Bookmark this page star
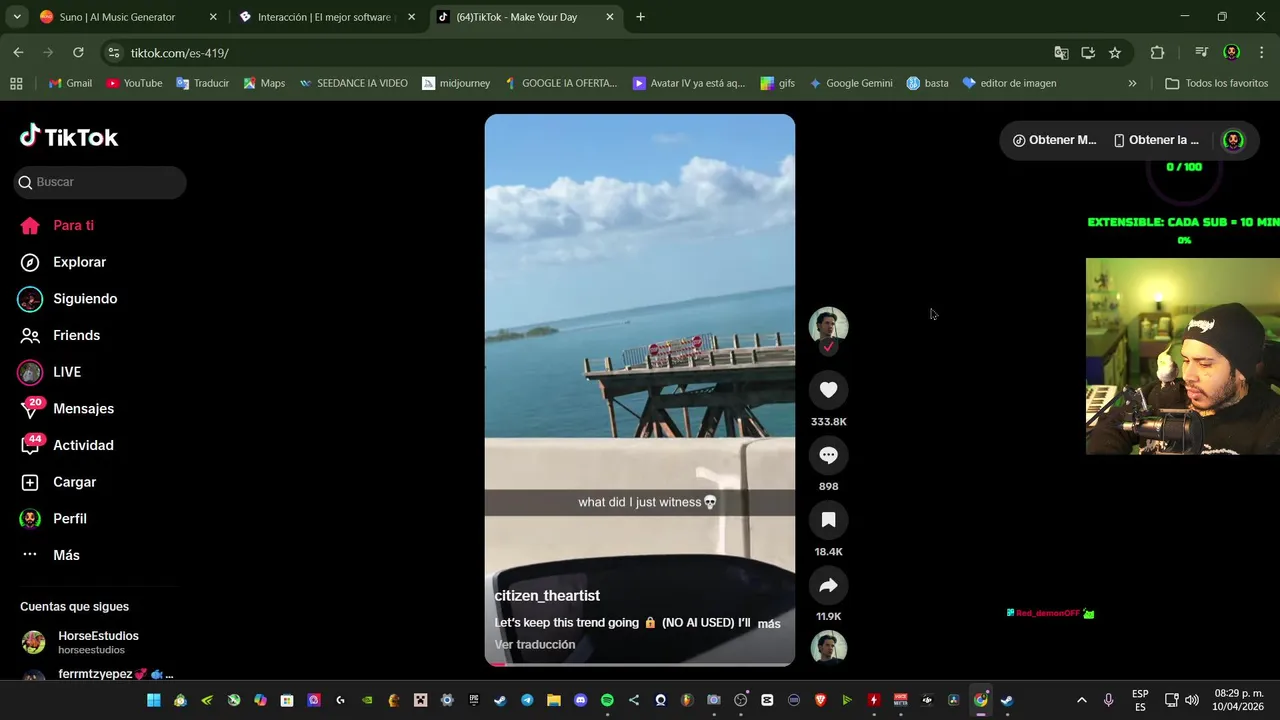The width and height of the screenshot is (1280, 720). click(1115, 53)
